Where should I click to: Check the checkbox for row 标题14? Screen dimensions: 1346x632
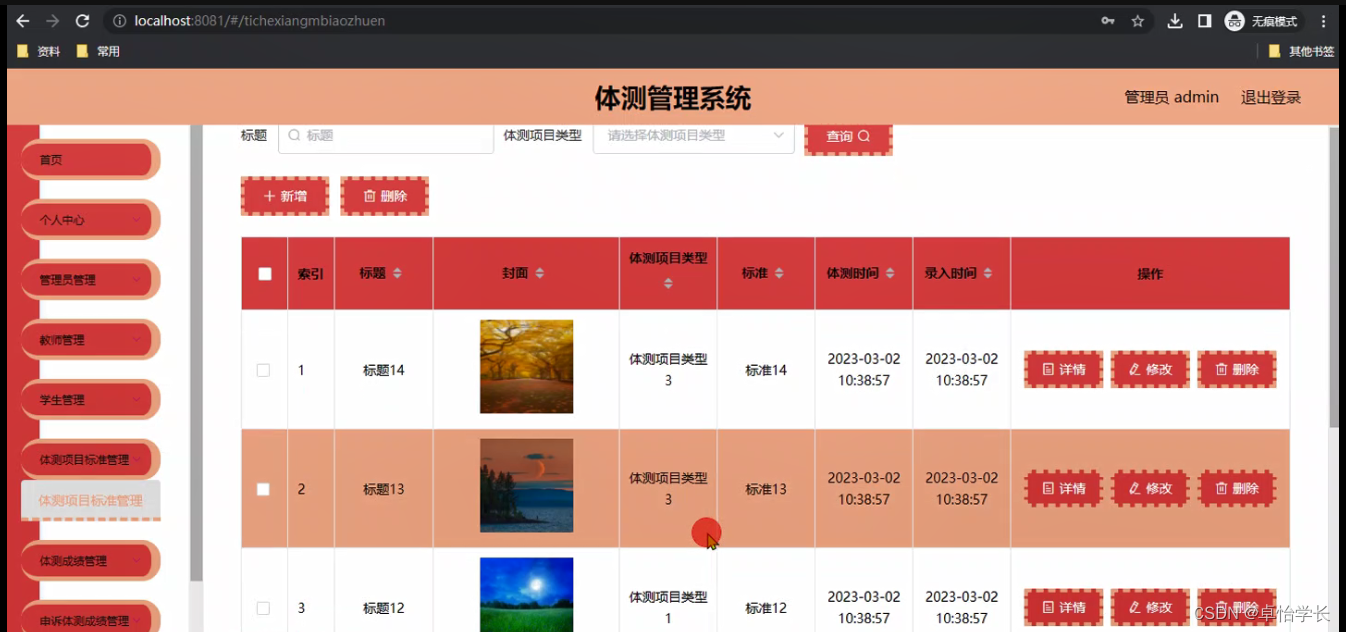[263, 370]
